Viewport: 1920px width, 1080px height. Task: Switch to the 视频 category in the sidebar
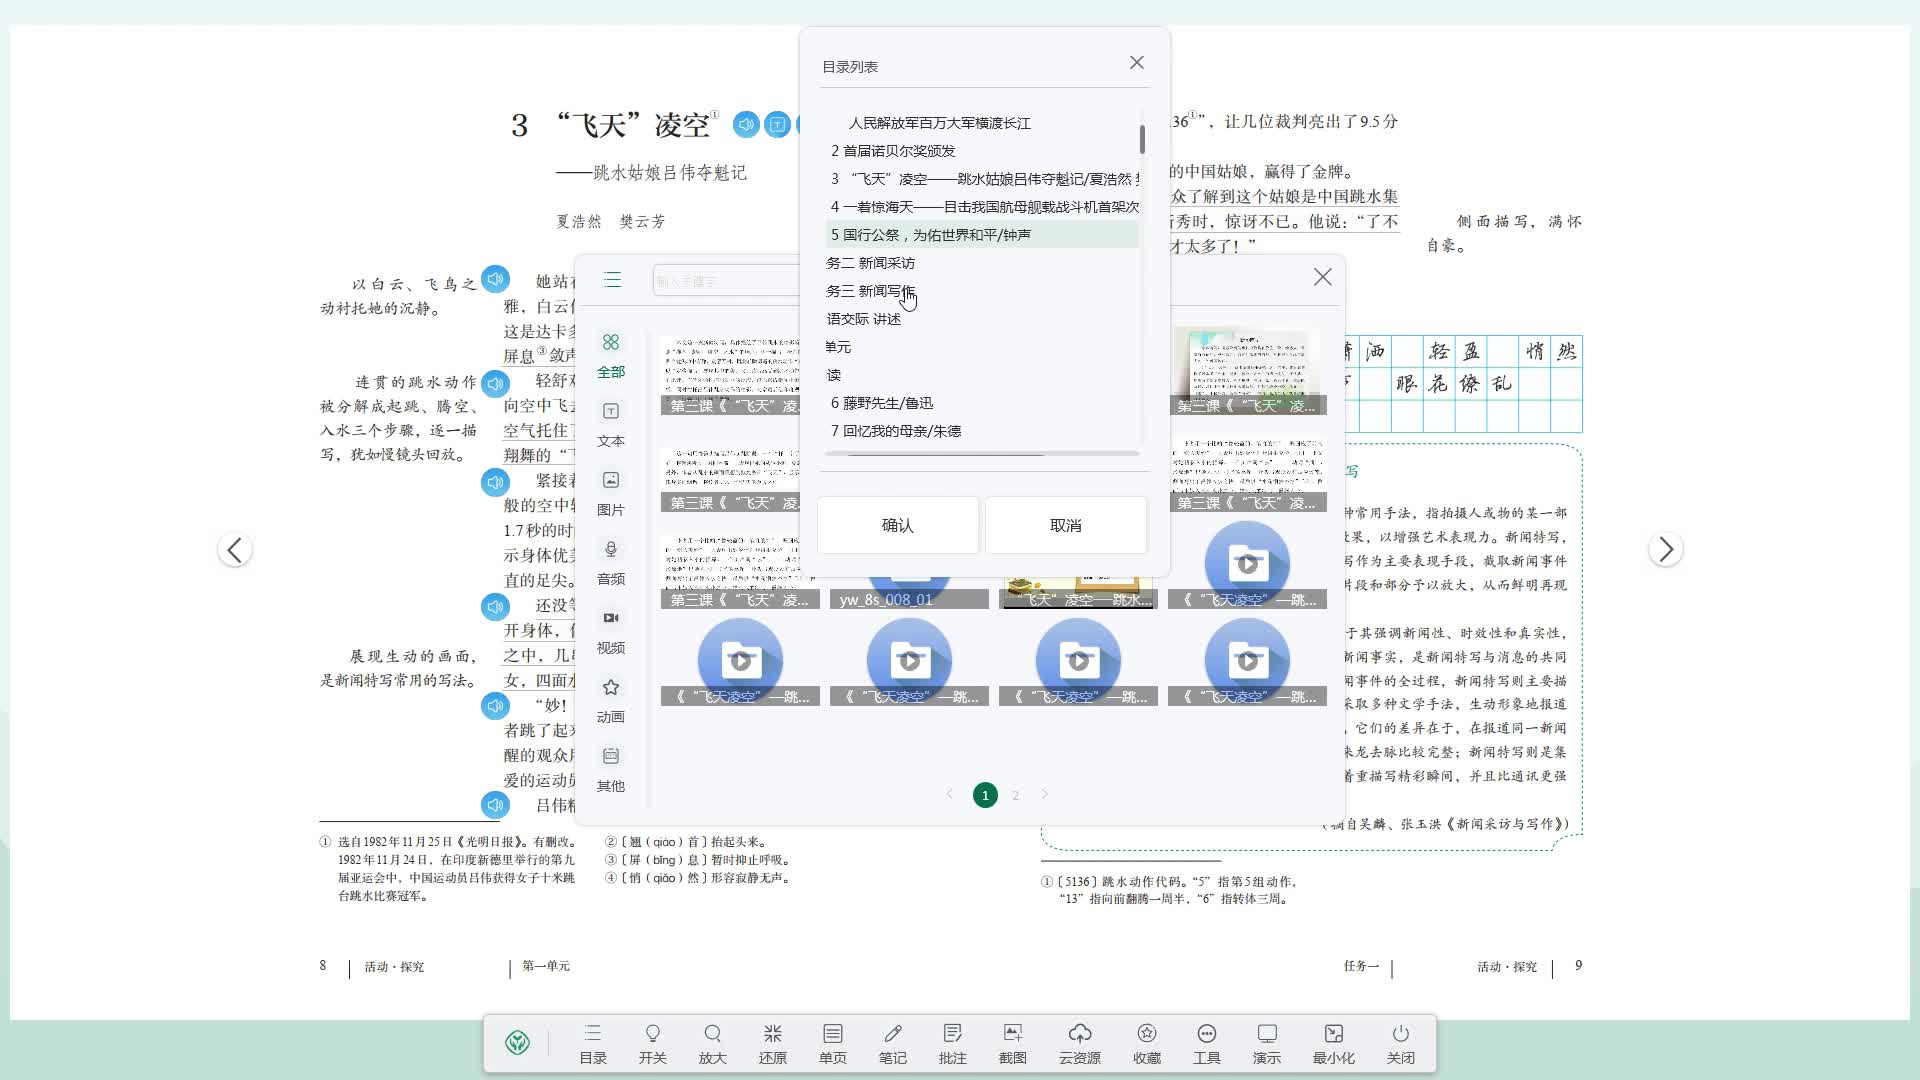611,628
